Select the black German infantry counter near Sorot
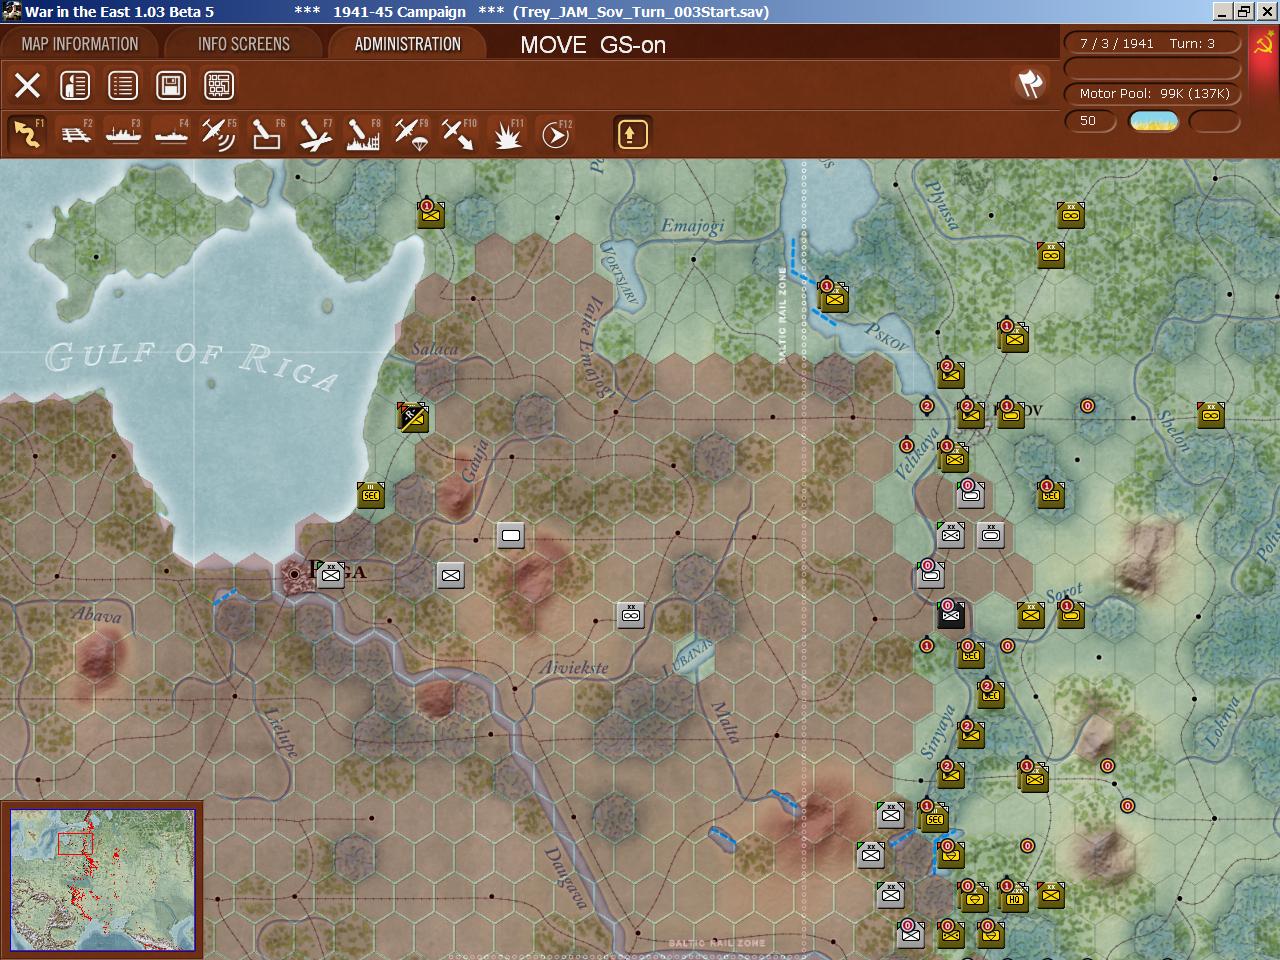The height and width of the screenshot is (960, 1280). 950,614
